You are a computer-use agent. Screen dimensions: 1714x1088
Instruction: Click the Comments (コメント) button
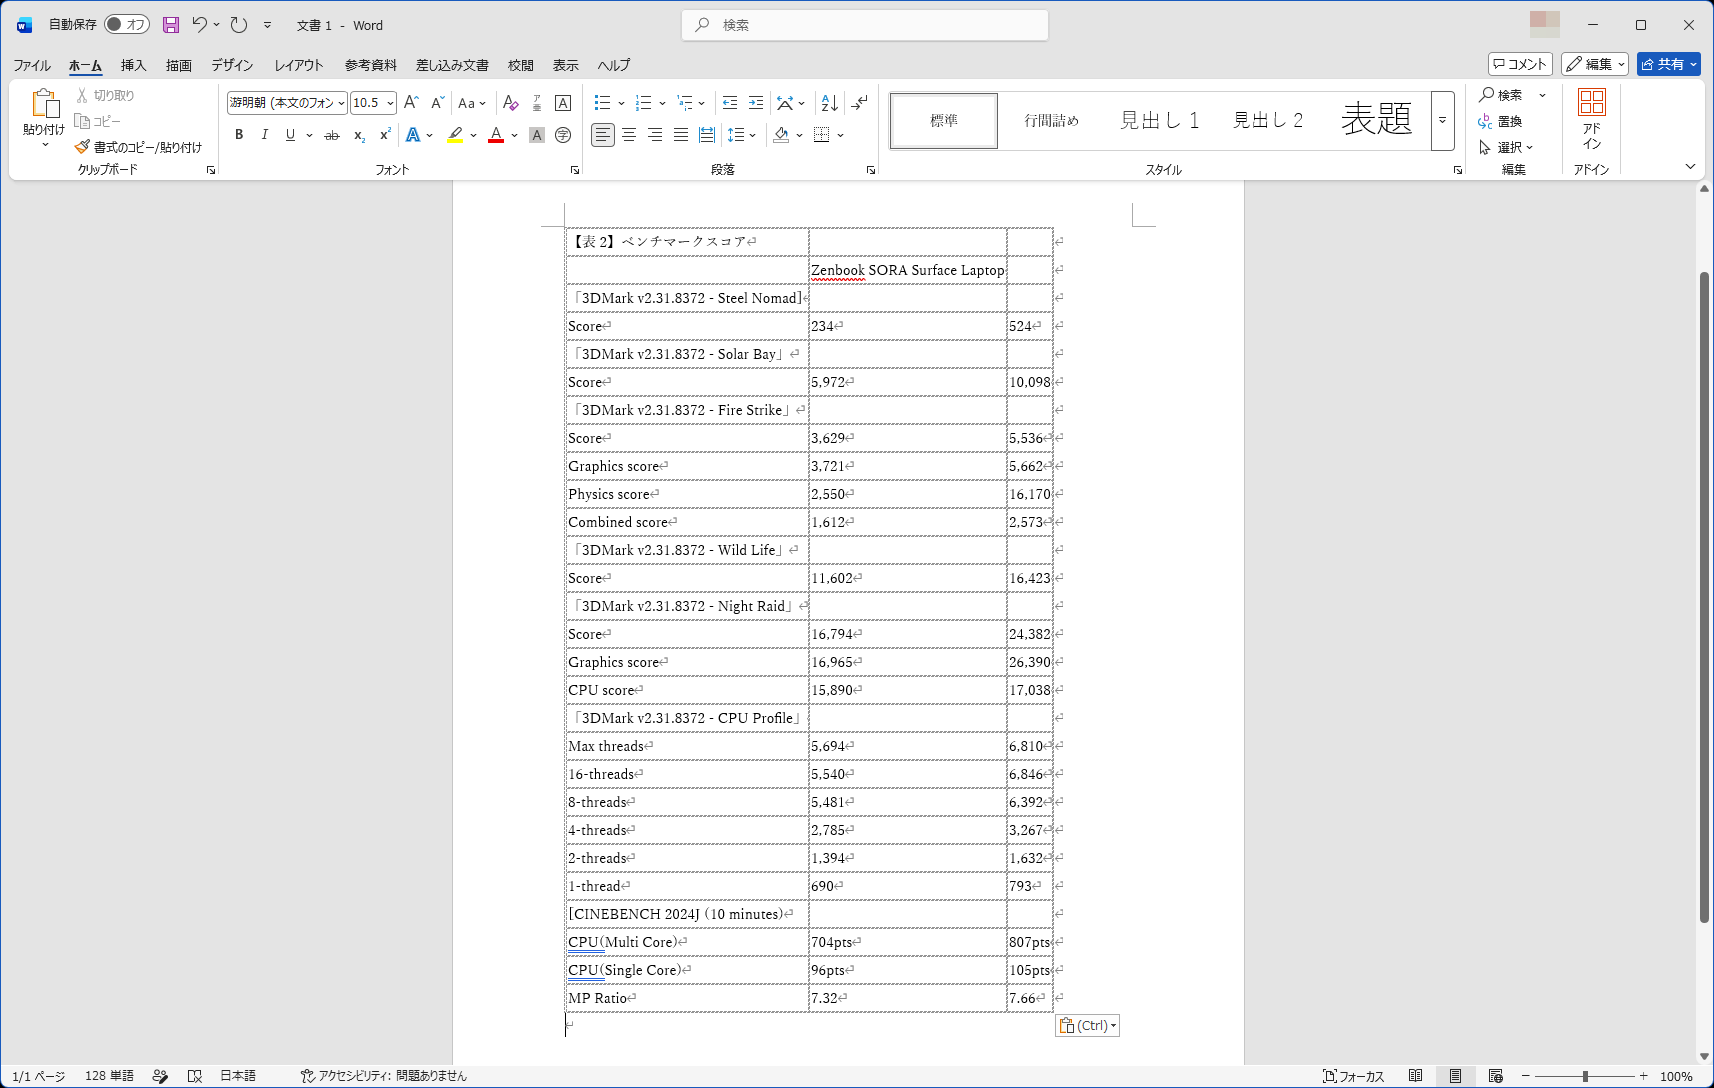click(x=1520, y=64)
